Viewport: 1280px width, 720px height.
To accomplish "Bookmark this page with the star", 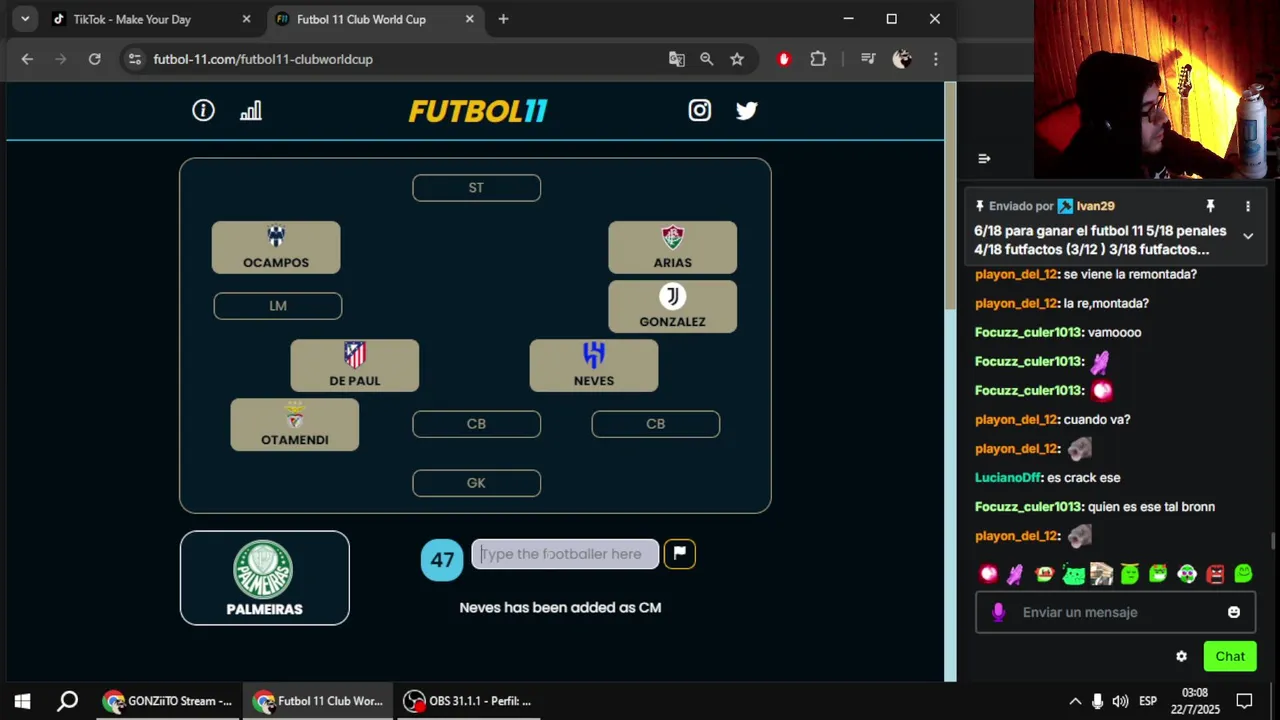I will [x=737, y=59].
